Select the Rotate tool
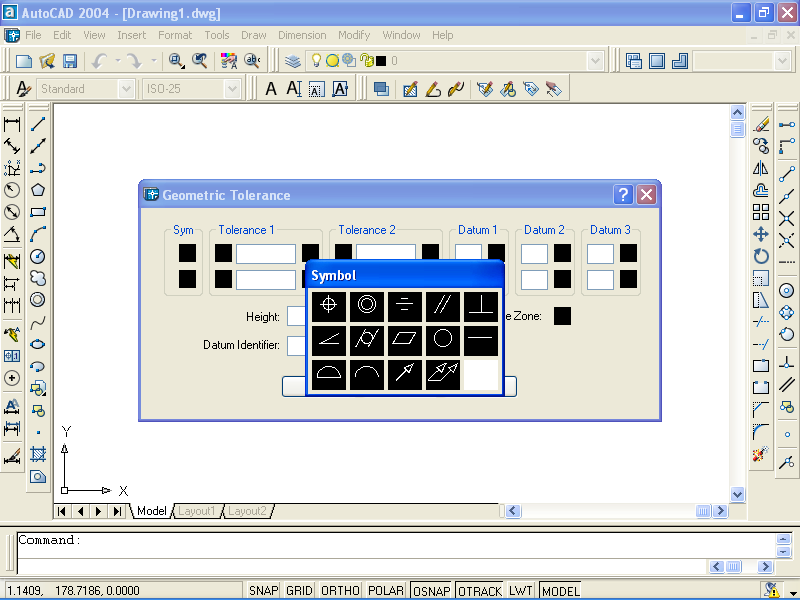The height and width of the screenshot is (600, 800). [x=761, y=256]
